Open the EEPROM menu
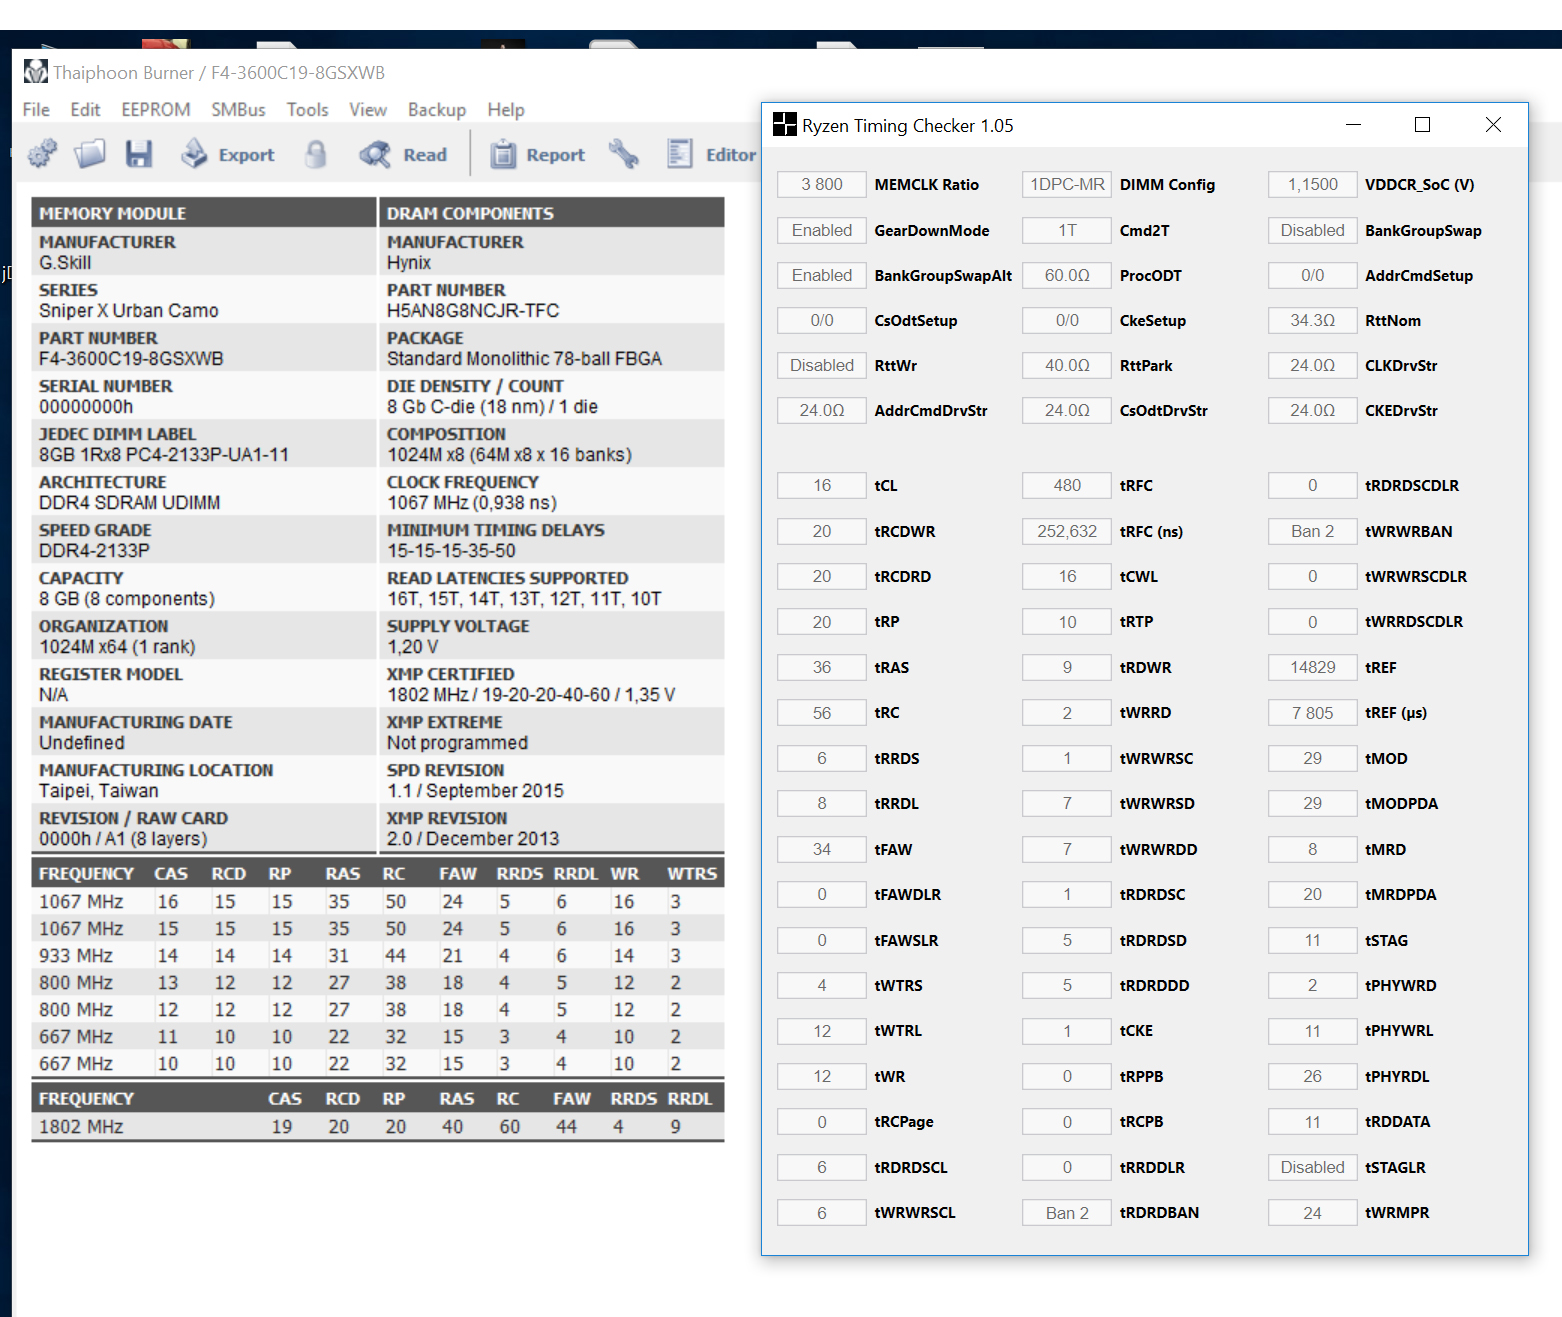 [x=156, y=110]
